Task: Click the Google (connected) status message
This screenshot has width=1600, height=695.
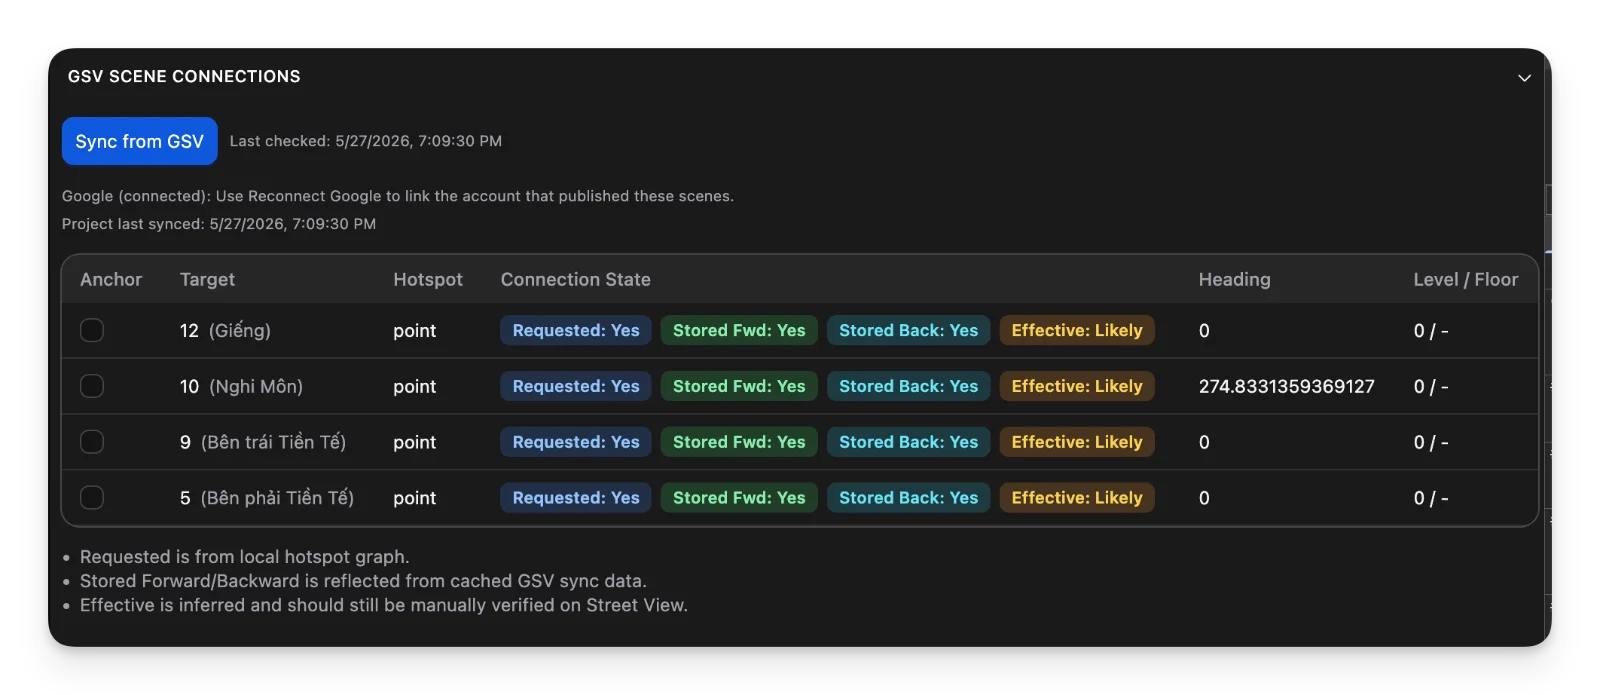Action: 398,196
